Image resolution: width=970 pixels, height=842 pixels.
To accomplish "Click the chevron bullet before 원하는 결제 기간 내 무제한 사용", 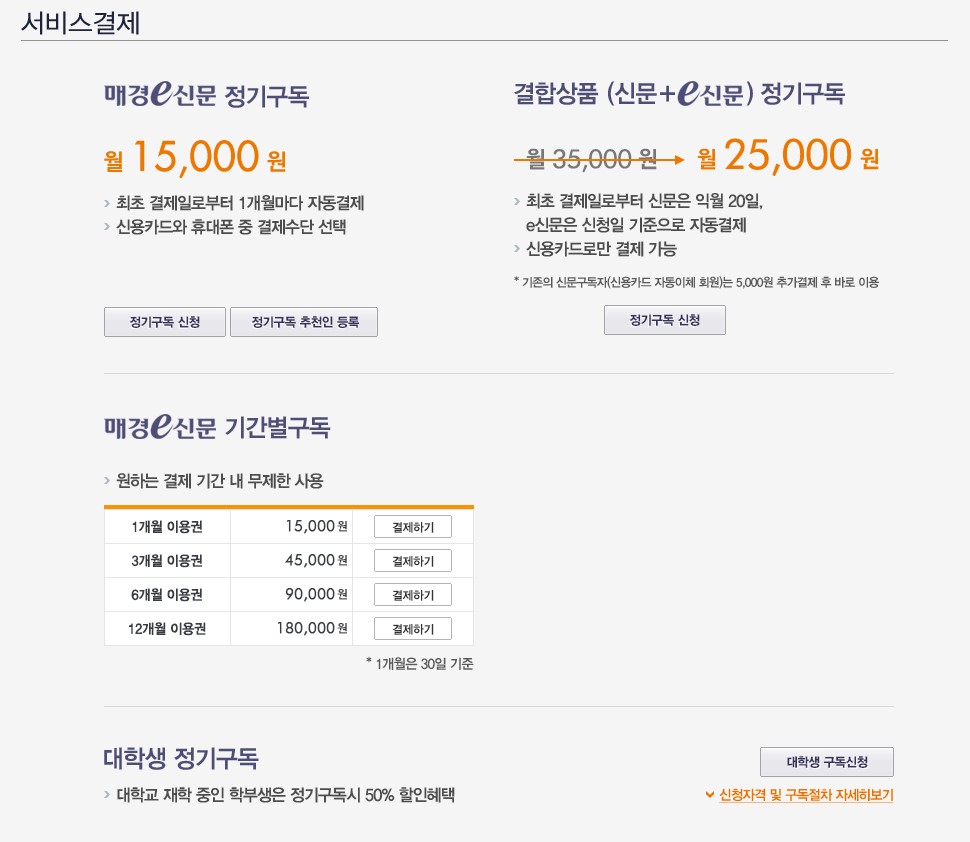I will tap(107, 481).
